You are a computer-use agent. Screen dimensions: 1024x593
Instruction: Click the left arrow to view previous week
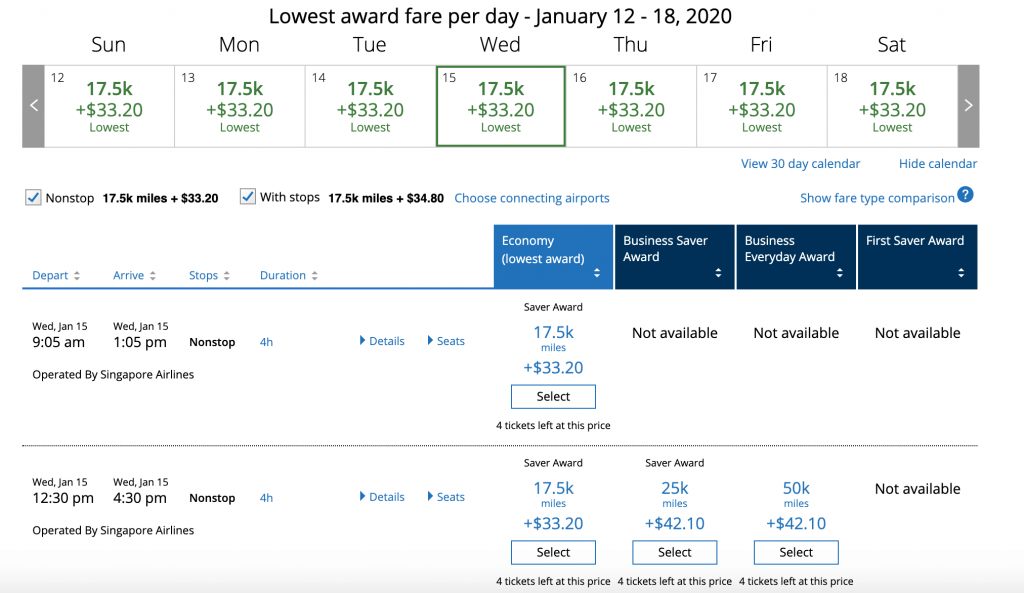pos(33,104)
